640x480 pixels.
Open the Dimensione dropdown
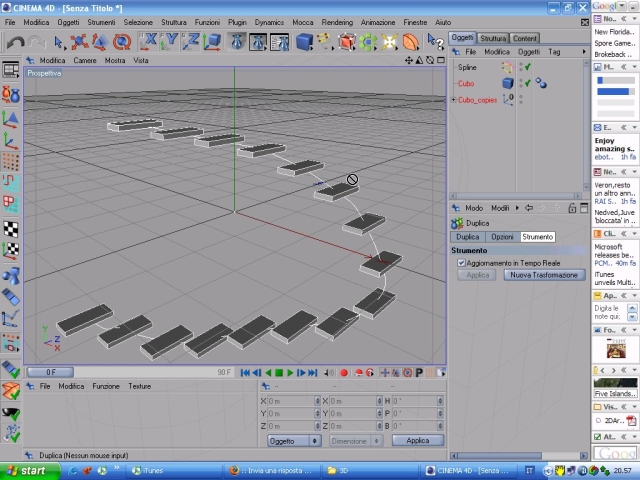pyautogui.click(x=356, y=441)
